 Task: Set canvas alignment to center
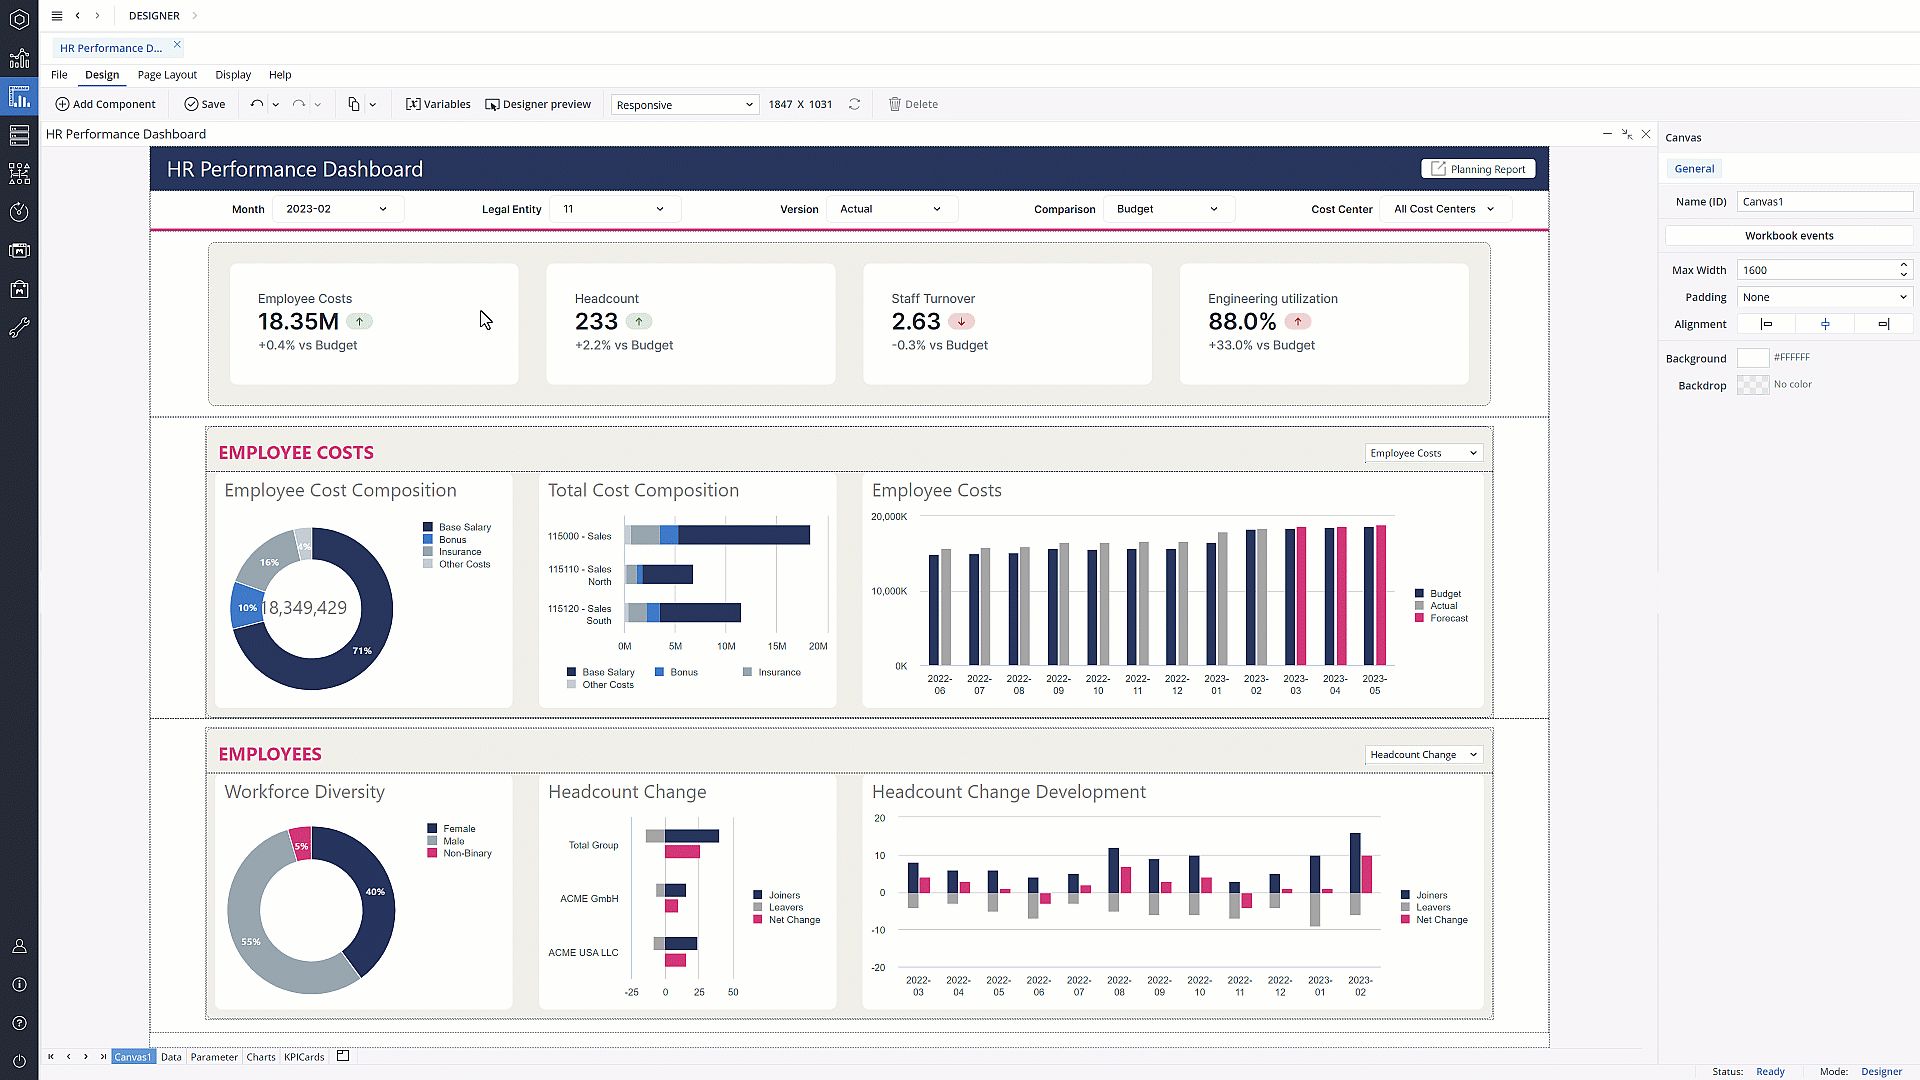pos(1825,323)
